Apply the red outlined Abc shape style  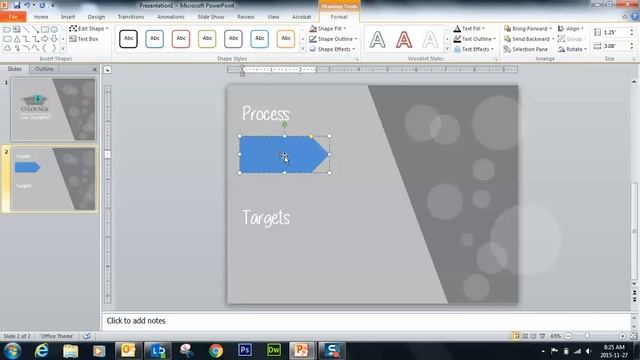tap(181, 39)
